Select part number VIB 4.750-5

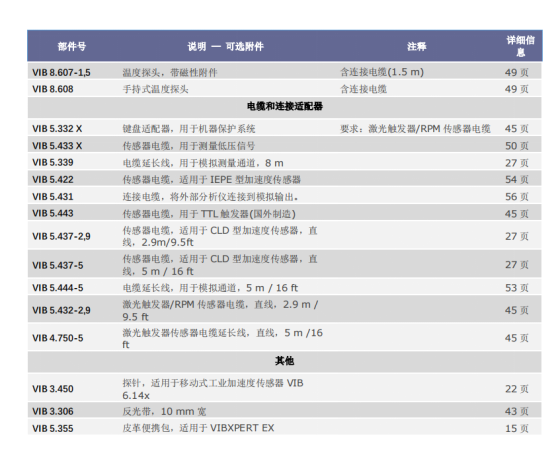point(58,338)
